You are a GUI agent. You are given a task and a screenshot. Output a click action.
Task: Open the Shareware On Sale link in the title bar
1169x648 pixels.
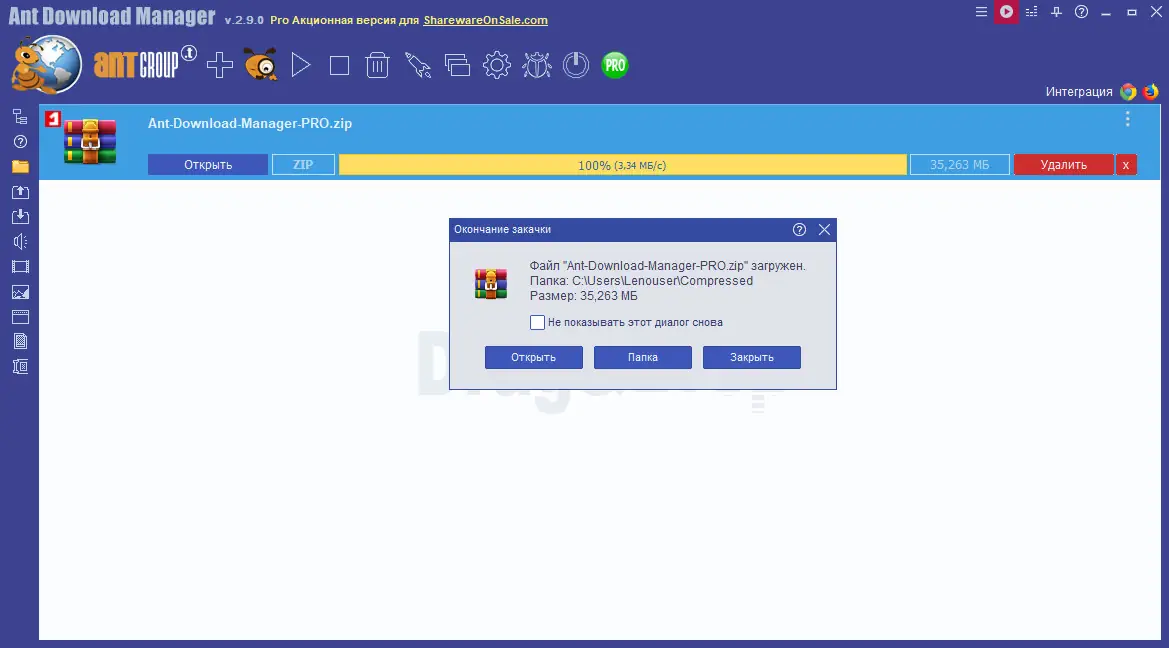point(485,20)
